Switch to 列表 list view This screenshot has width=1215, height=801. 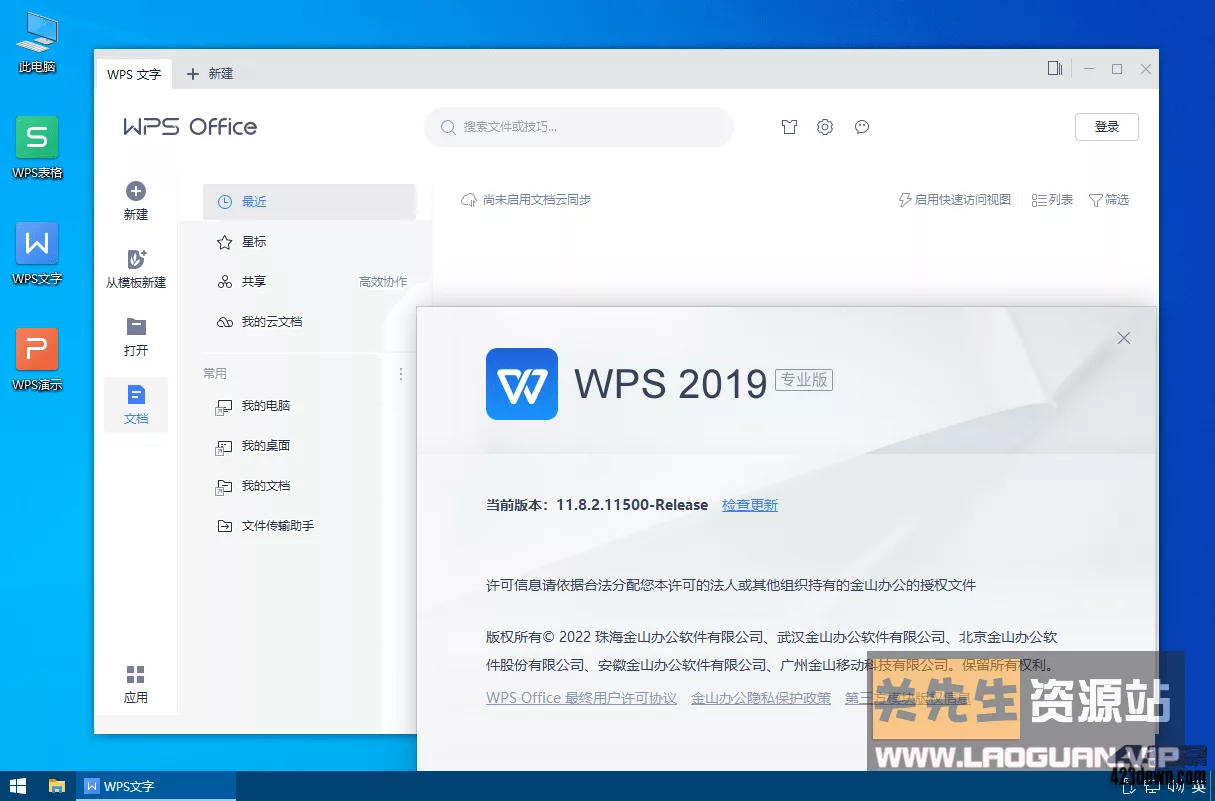point(1051,199)
